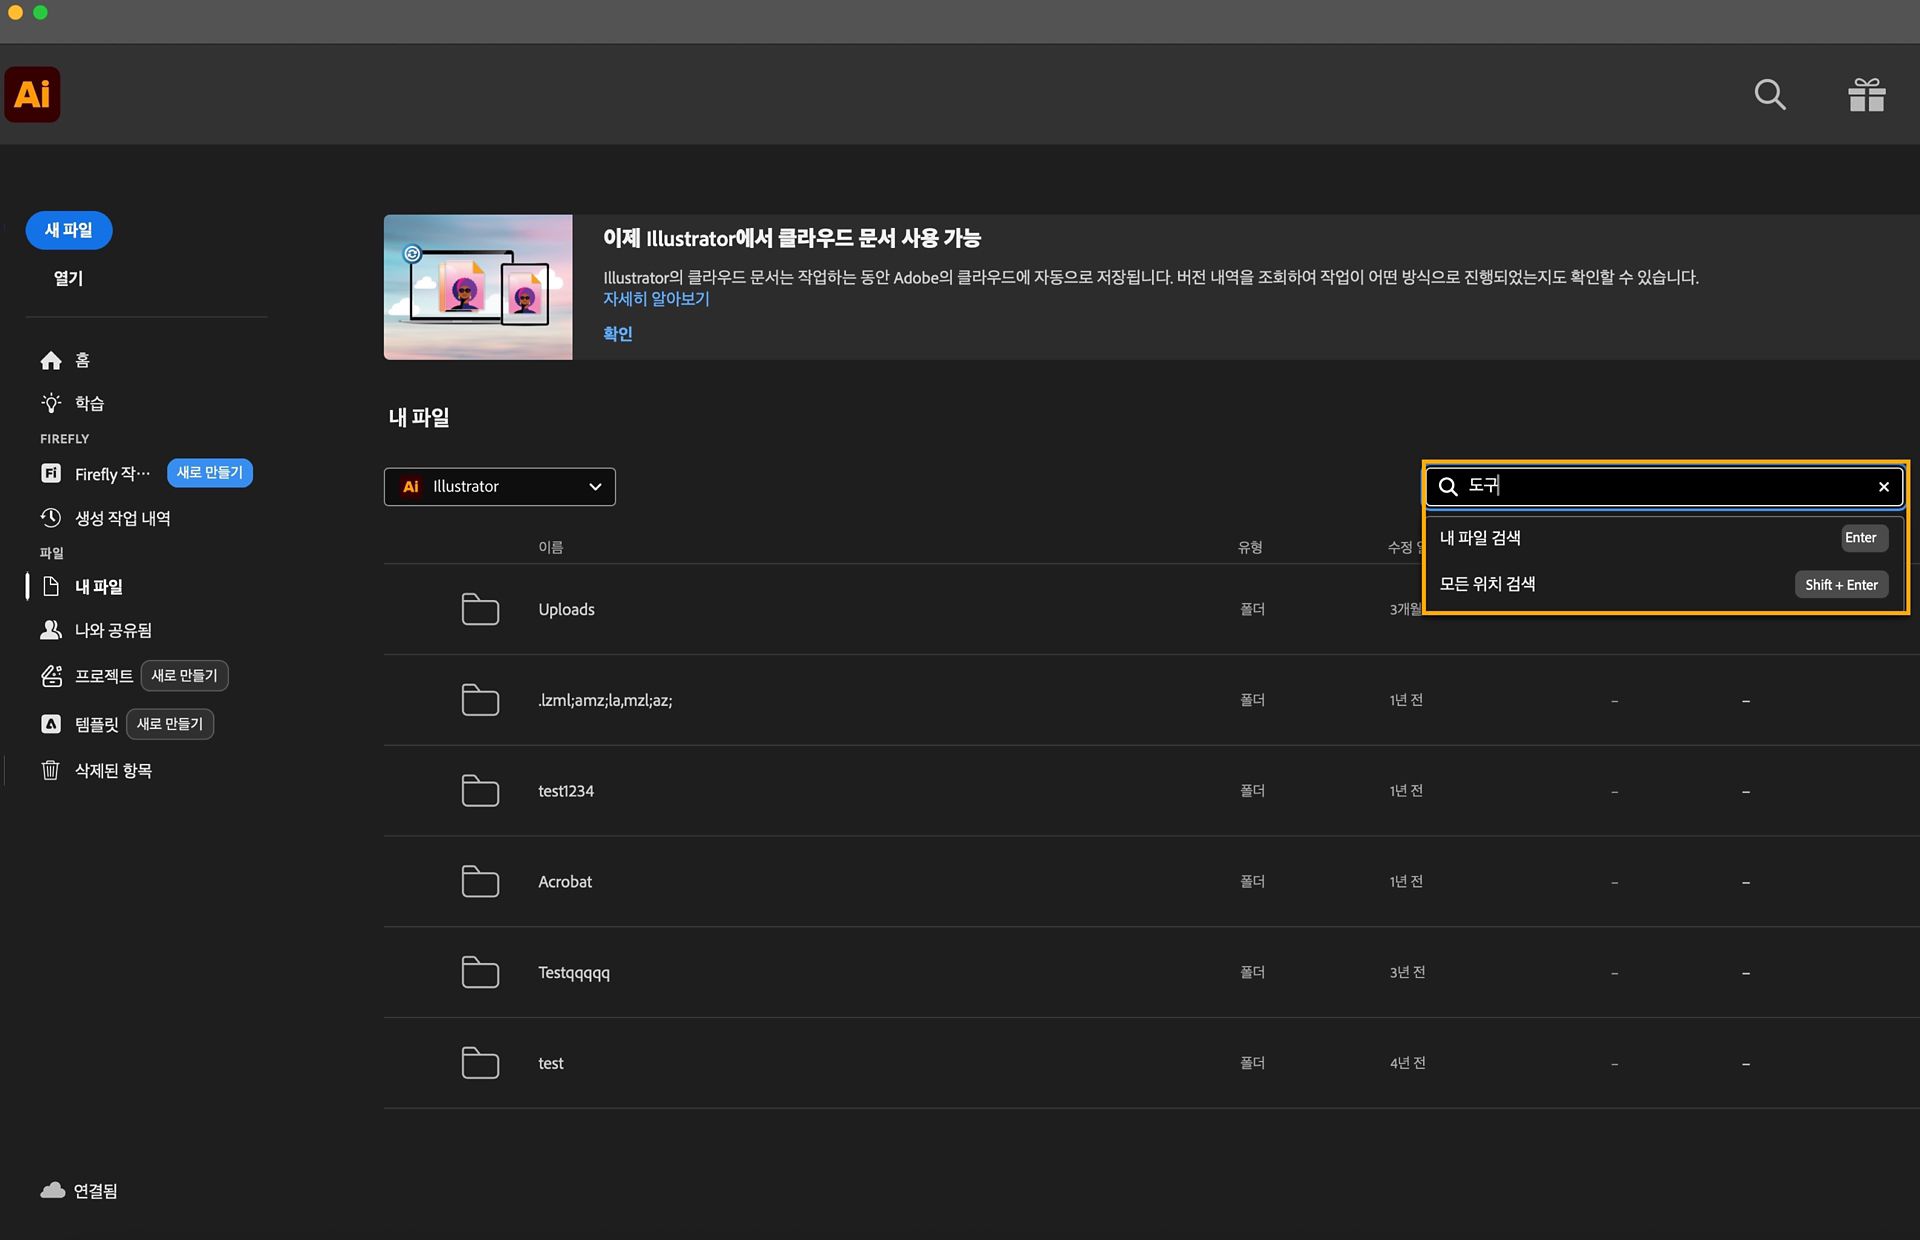Open the header search magnifier icon
1920x1240 pixels.
tap(1770, 94)
